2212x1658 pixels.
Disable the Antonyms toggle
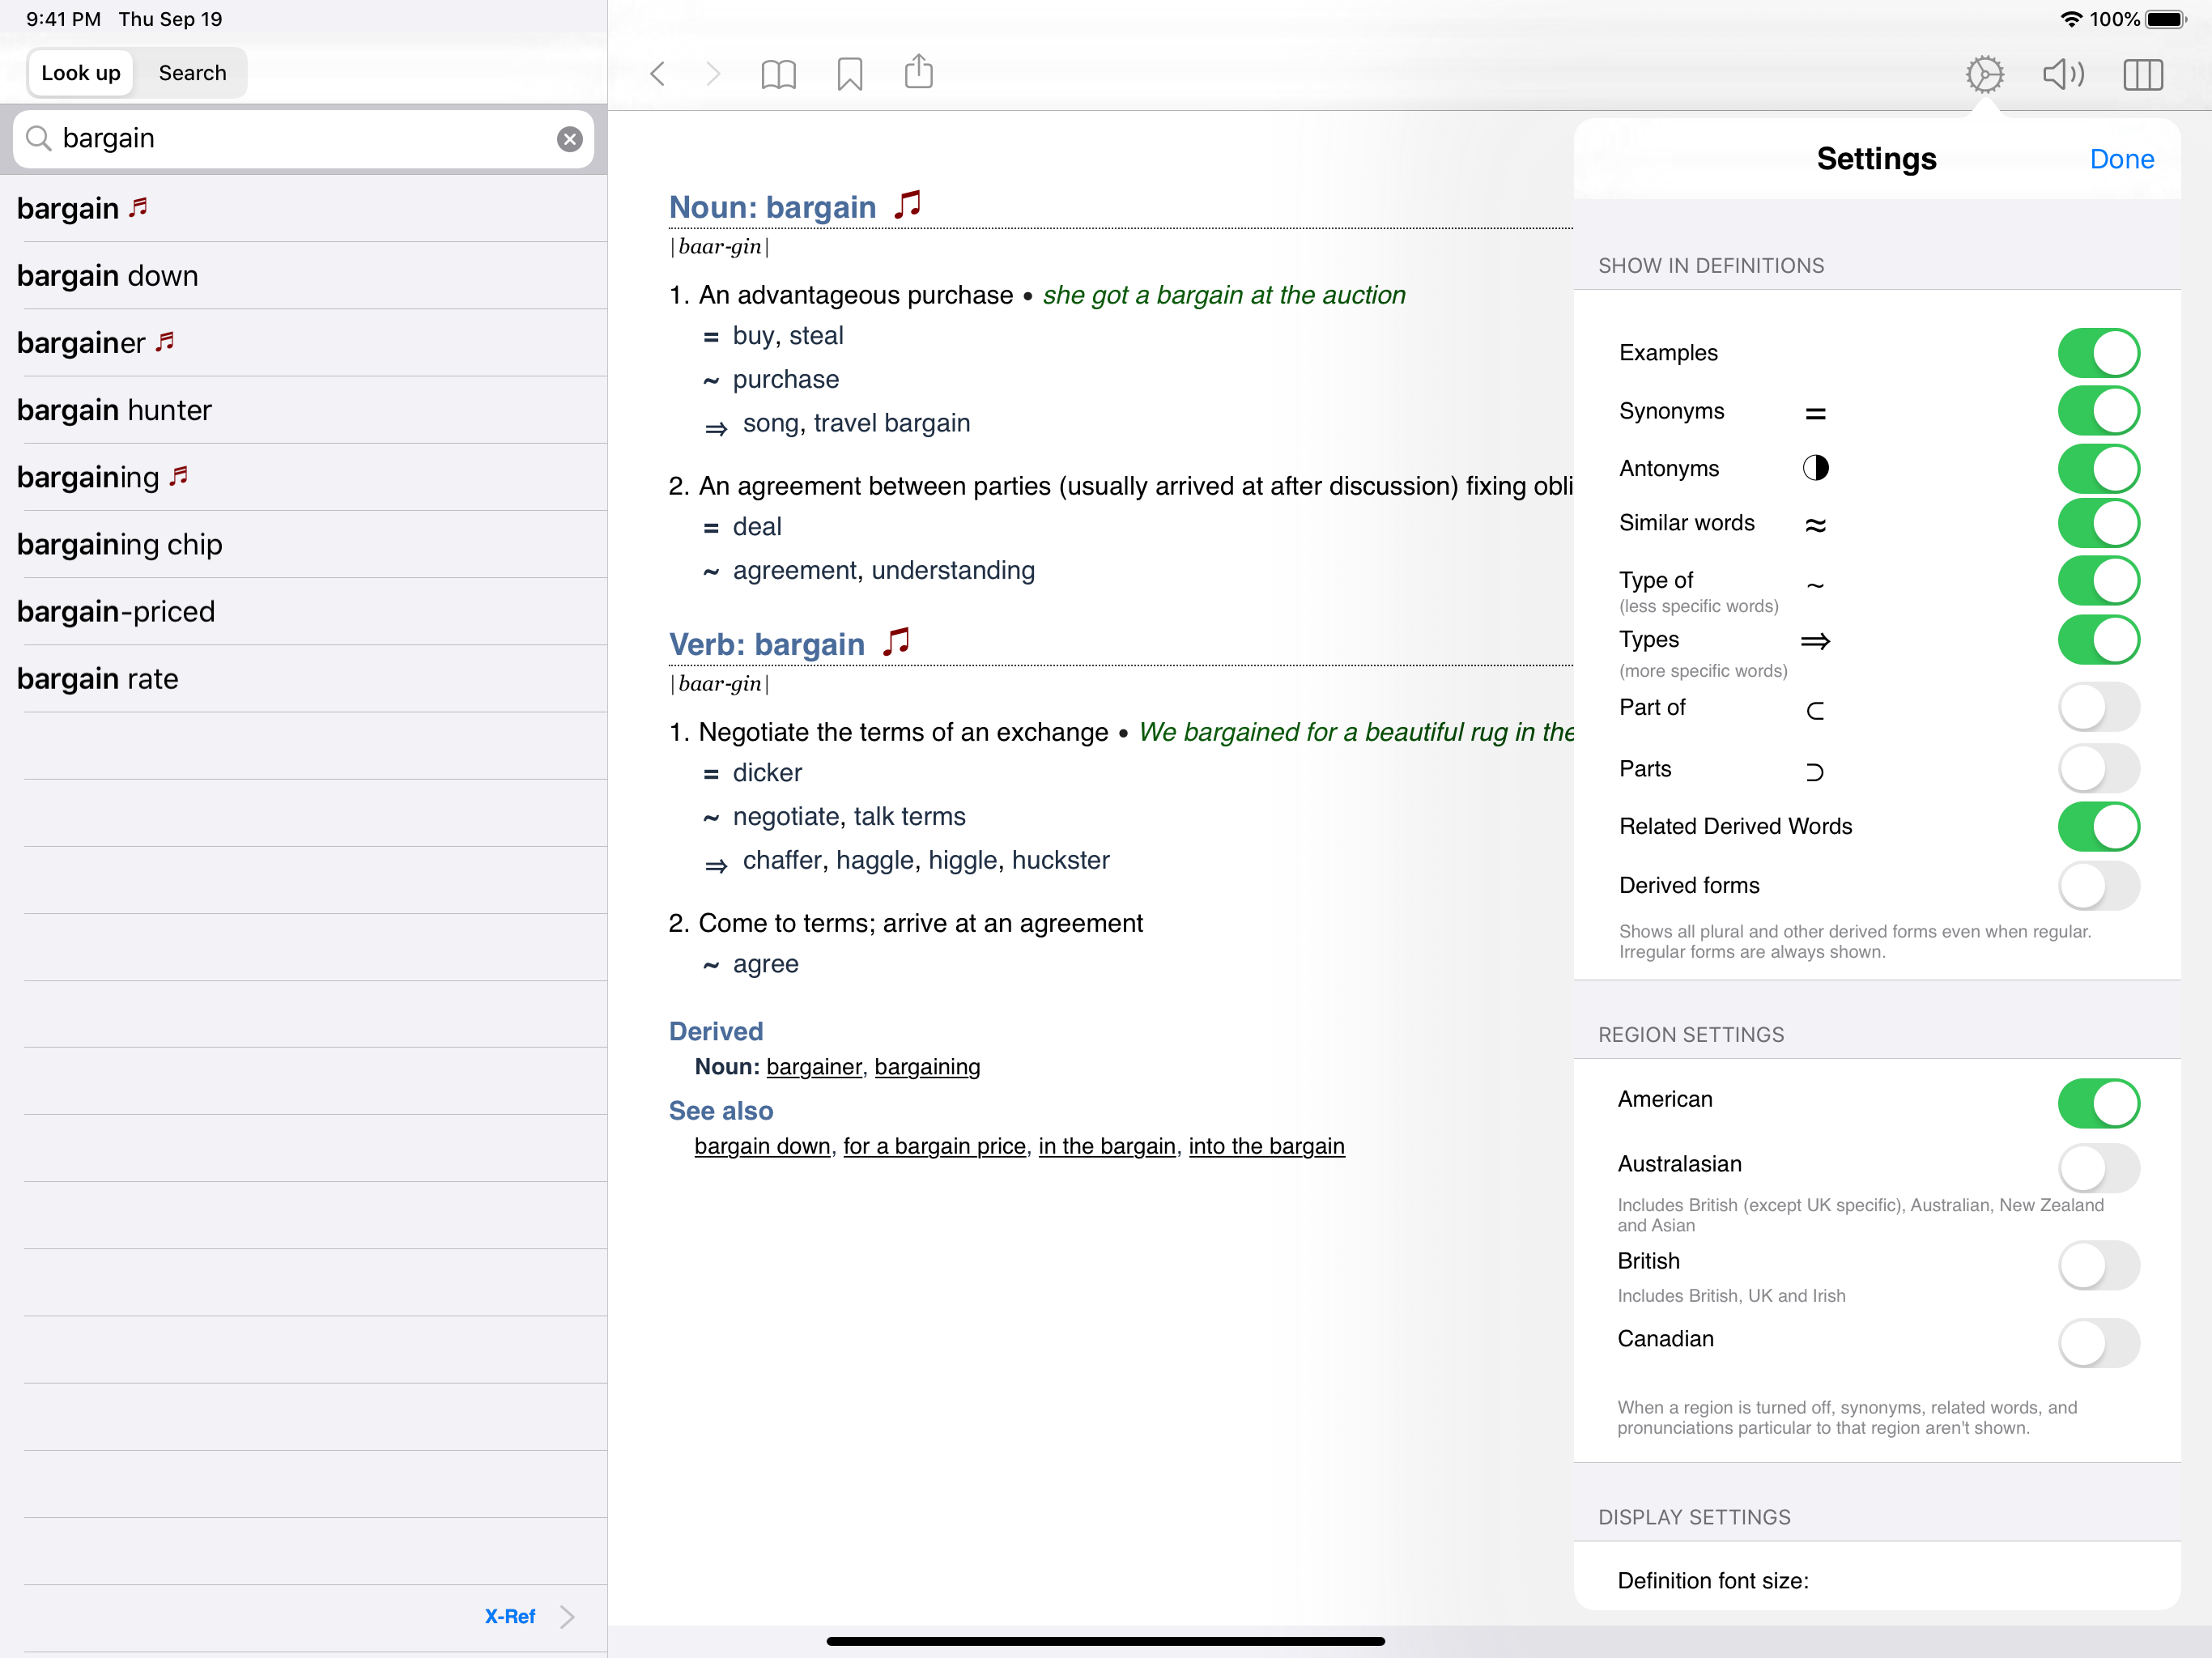2097,468
